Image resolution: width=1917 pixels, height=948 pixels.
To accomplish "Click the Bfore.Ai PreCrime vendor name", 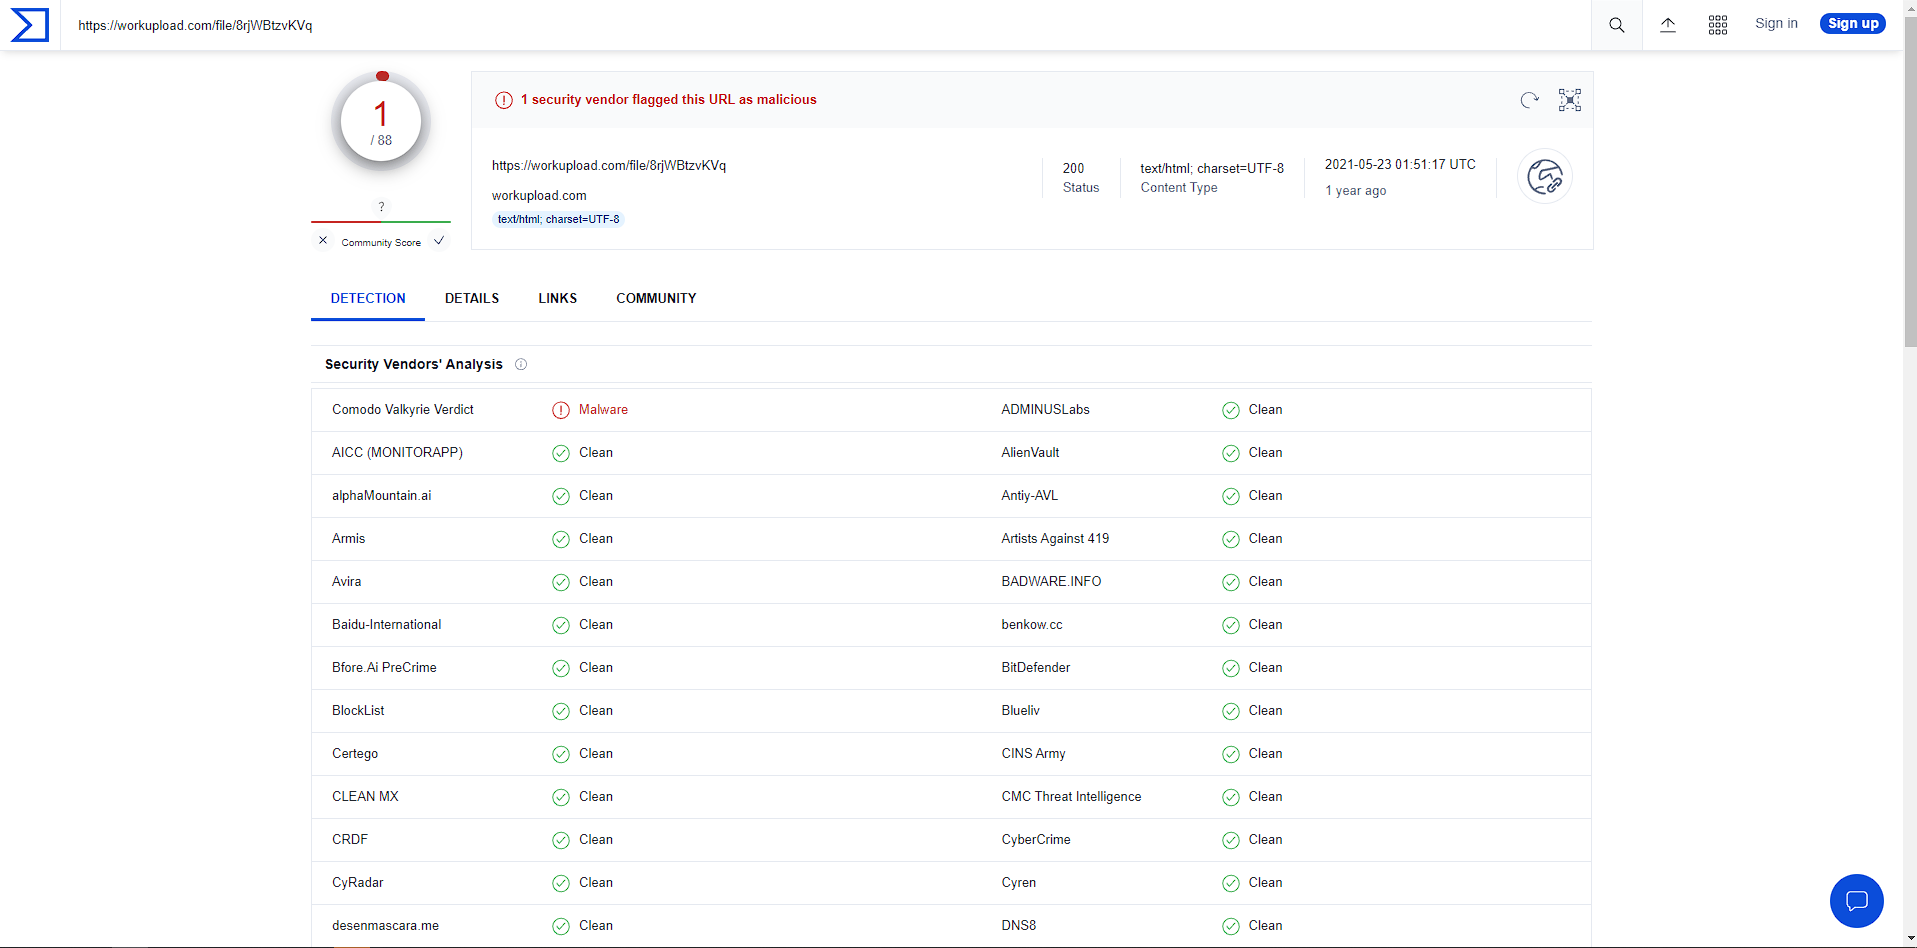I will [x=384, y=668].
